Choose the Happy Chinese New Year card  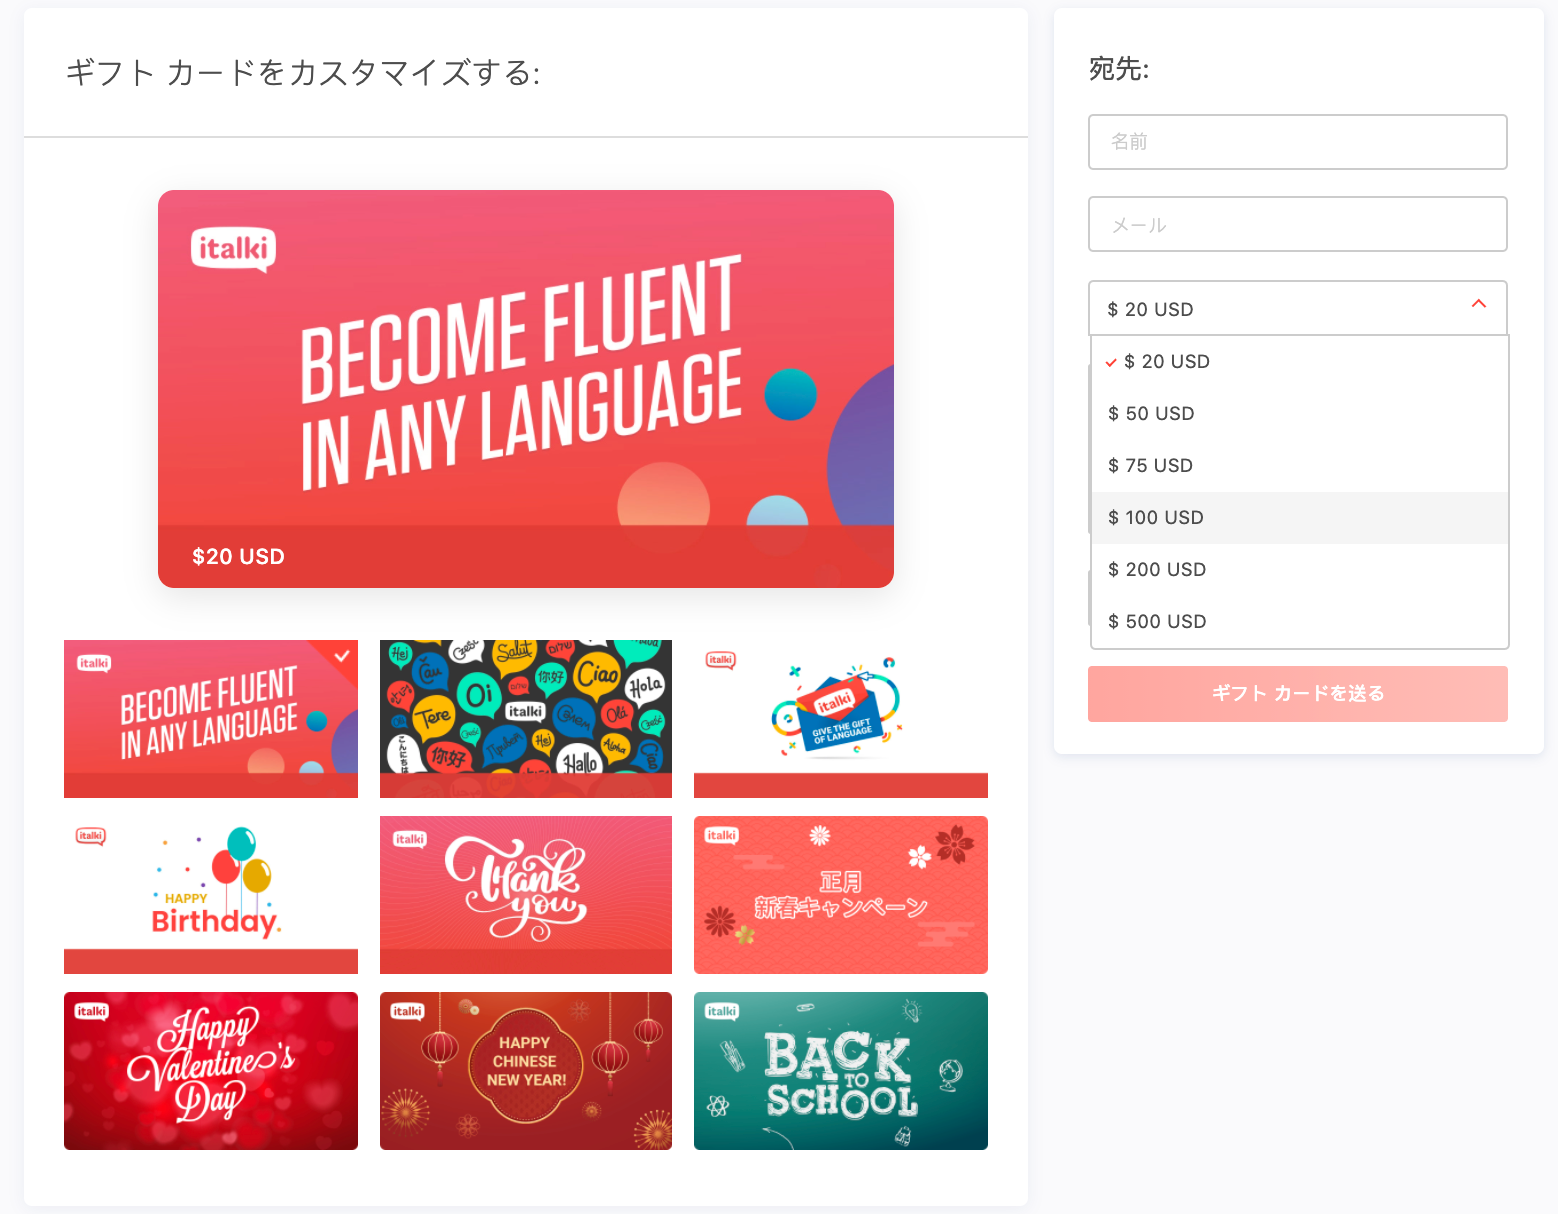(526, 1071)
